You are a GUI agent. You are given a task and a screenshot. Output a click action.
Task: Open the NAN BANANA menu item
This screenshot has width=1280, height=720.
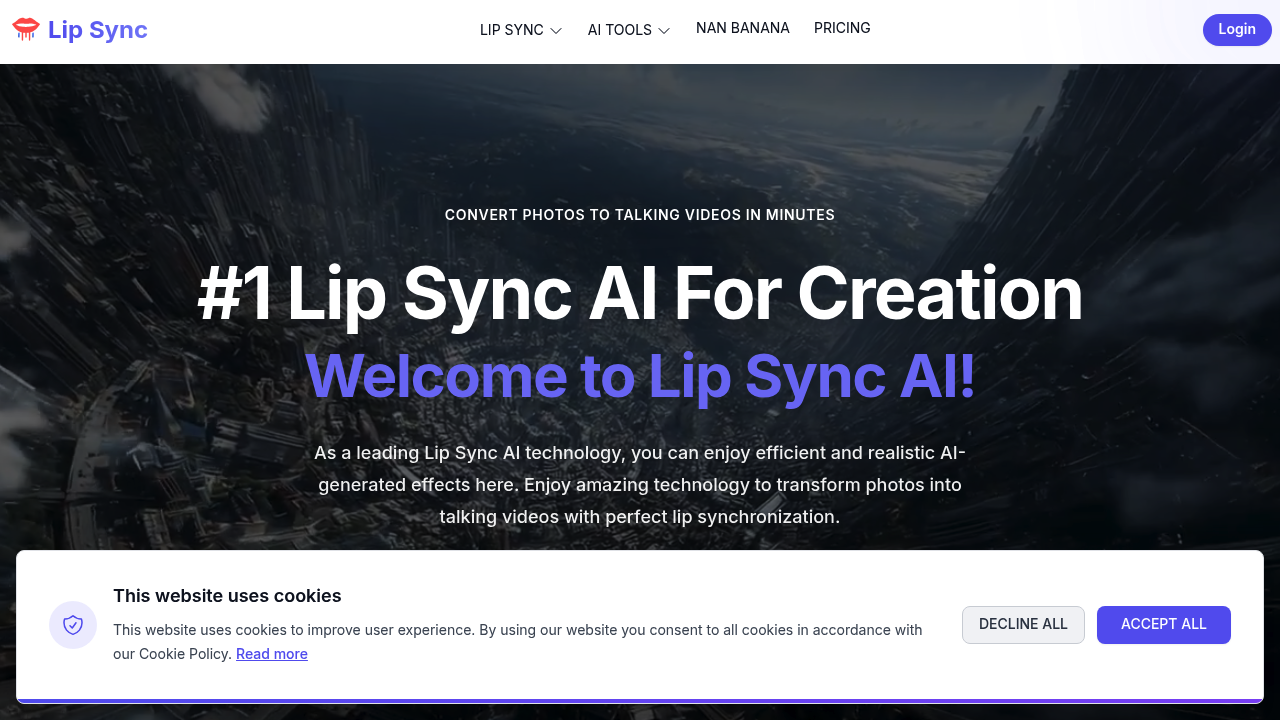coord(743,28)
